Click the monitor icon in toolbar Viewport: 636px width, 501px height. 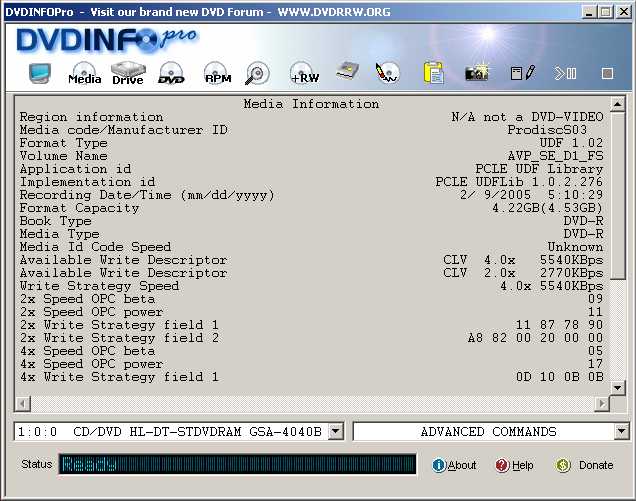tap(40, 73)
